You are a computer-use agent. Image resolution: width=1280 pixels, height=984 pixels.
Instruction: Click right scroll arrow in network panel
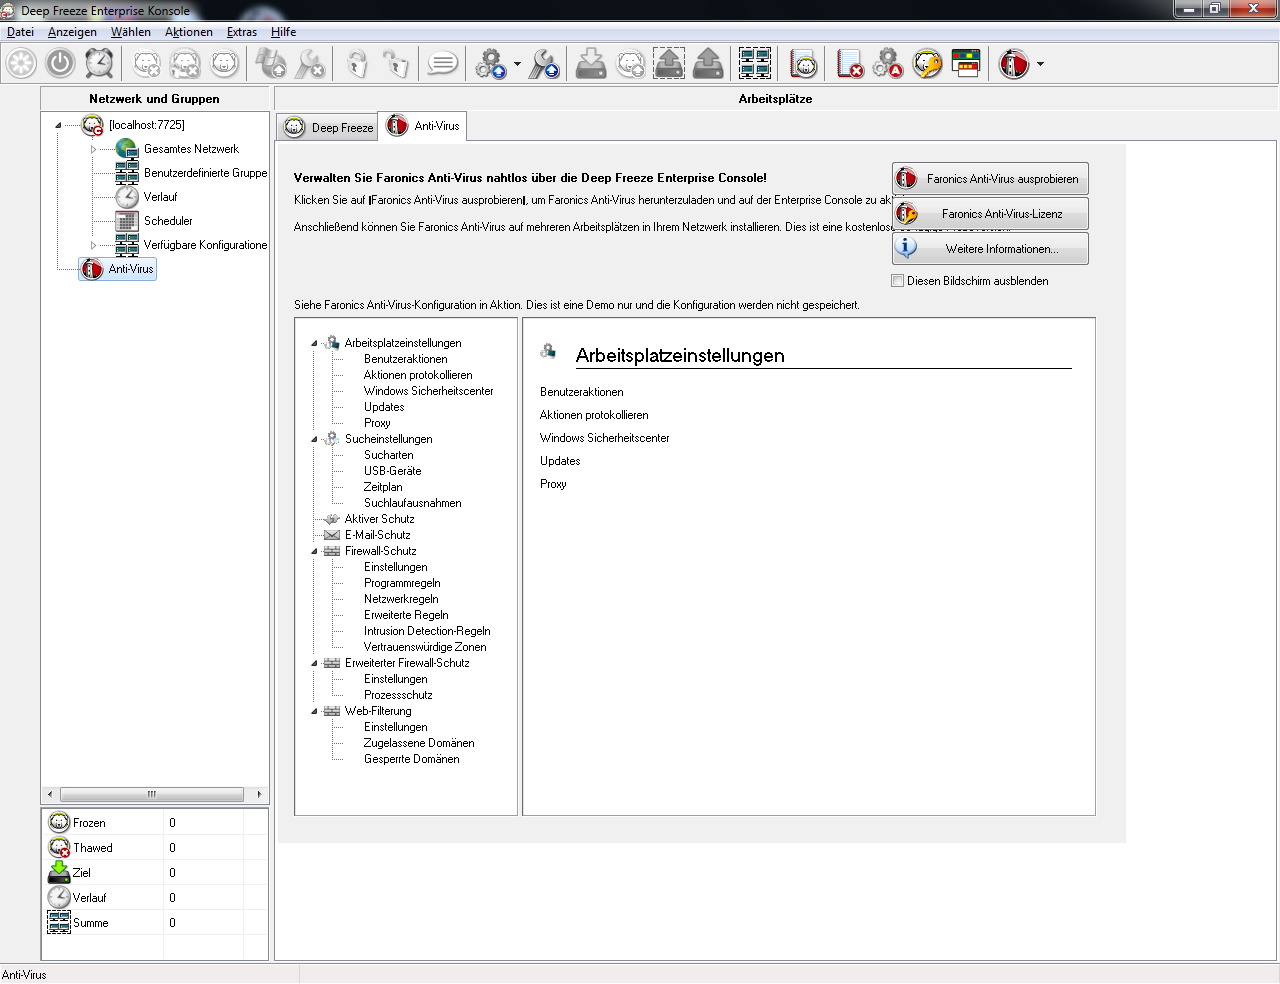point(260,794)
